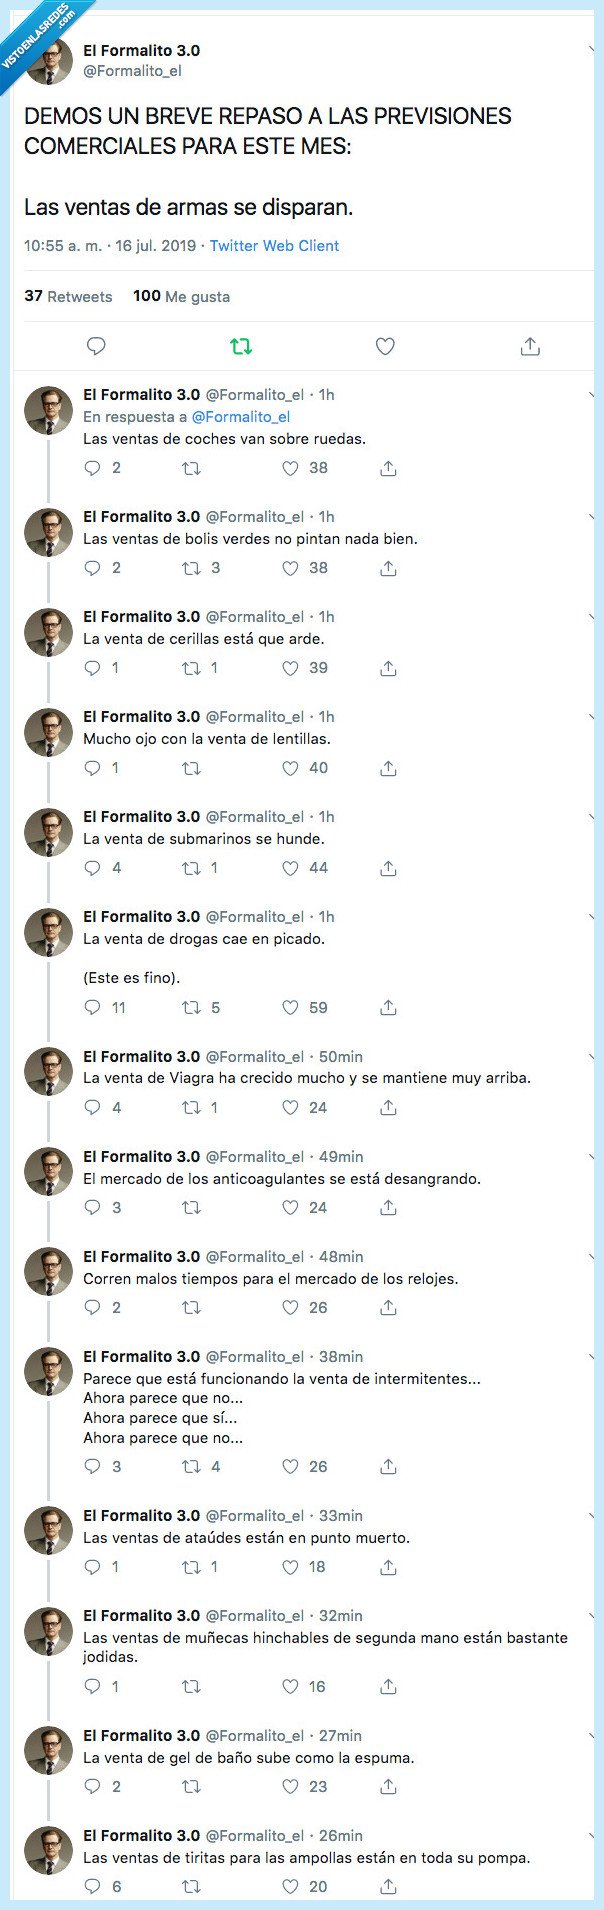Open the Twitter Web Client link
This screenshot has width=604, height=1910.
pyautogui.click(x=274, y=246)
